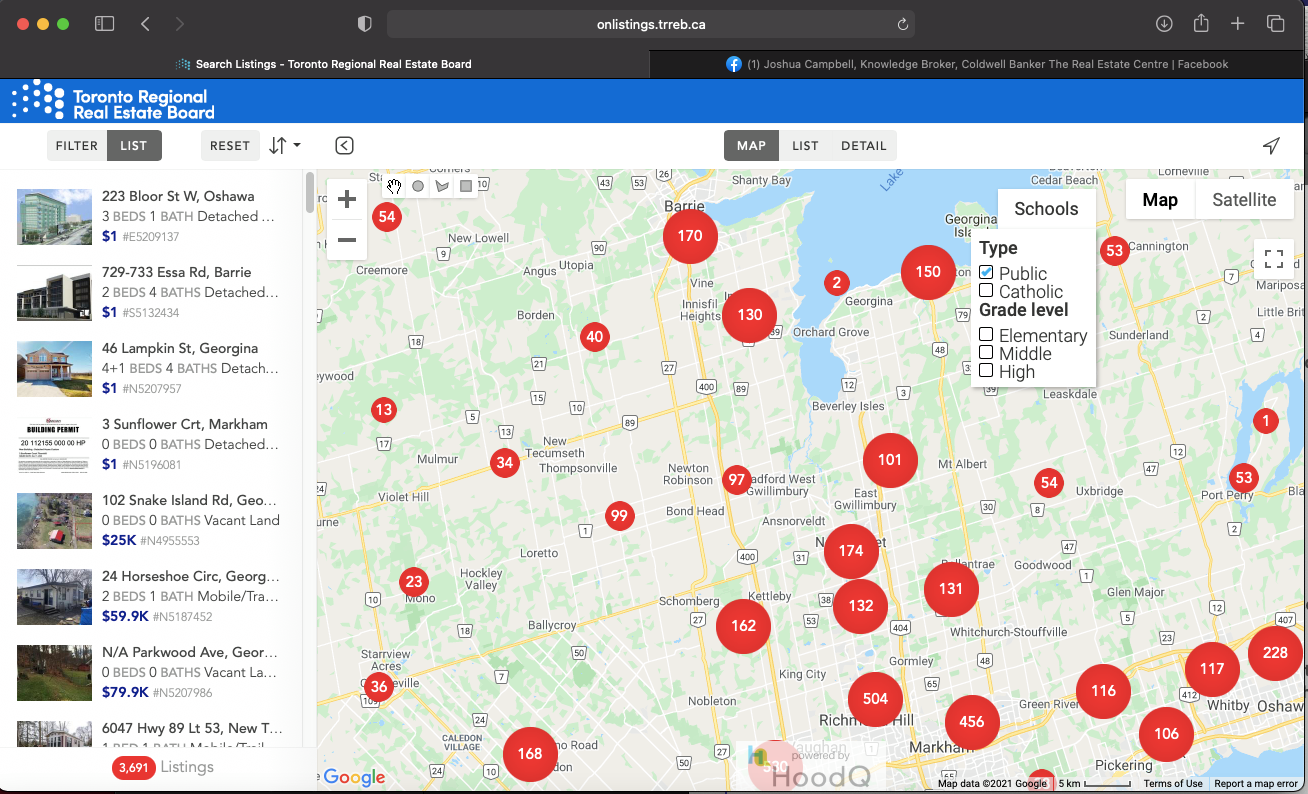Click the Google logo on map
1308x794 pixels.
354,777
